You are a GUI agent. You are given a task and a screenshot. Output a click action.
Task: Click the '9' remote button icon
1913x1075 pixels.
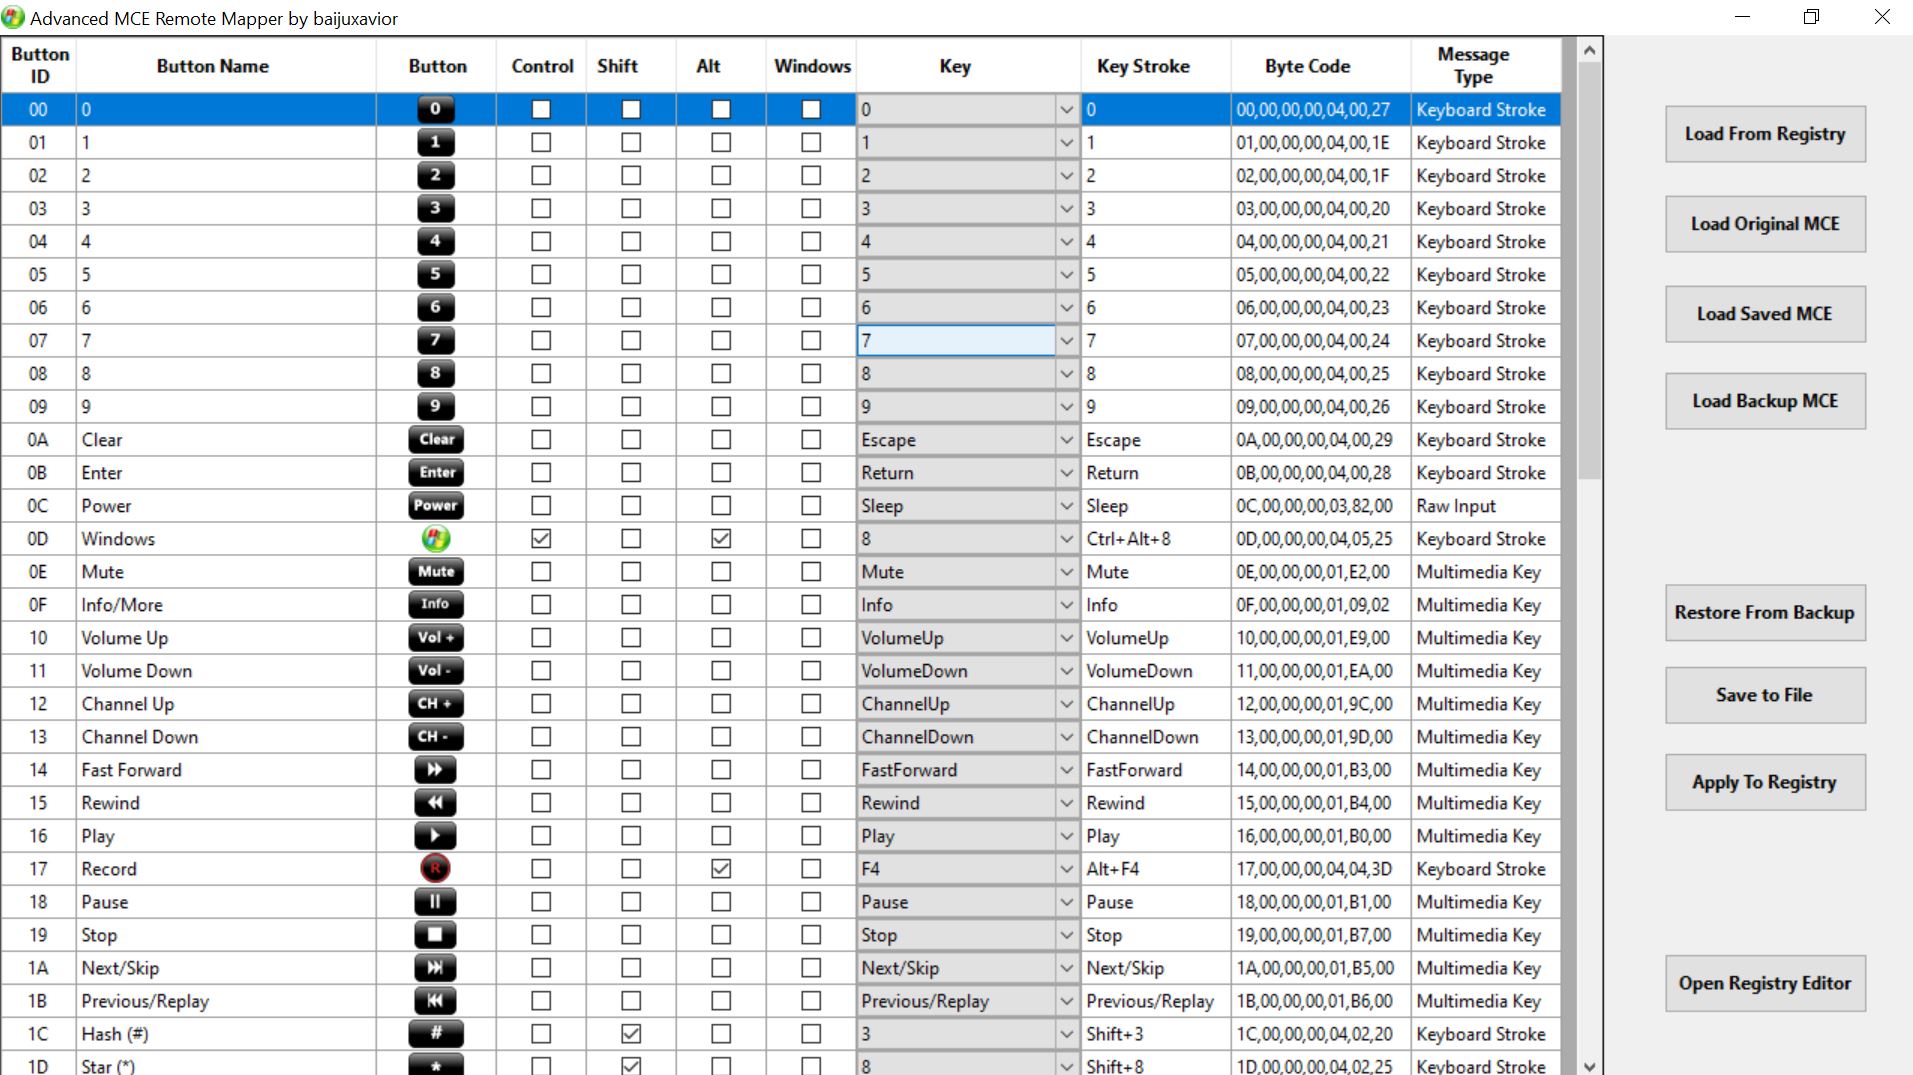point(435,406)
